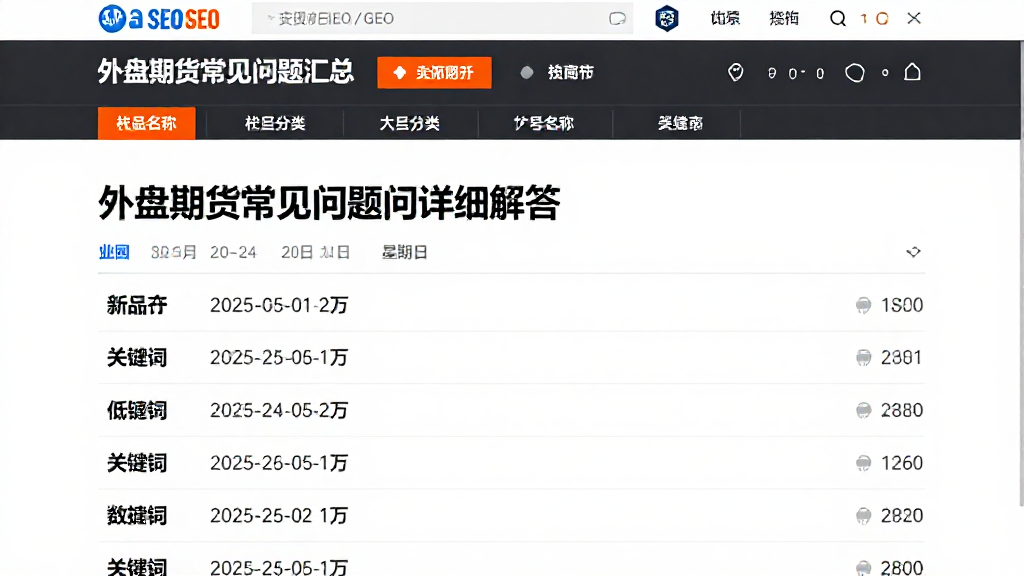The image size is (1024, 576).
Task: Open the '大…分类' third navigation tab
Action: coord(409,123)
